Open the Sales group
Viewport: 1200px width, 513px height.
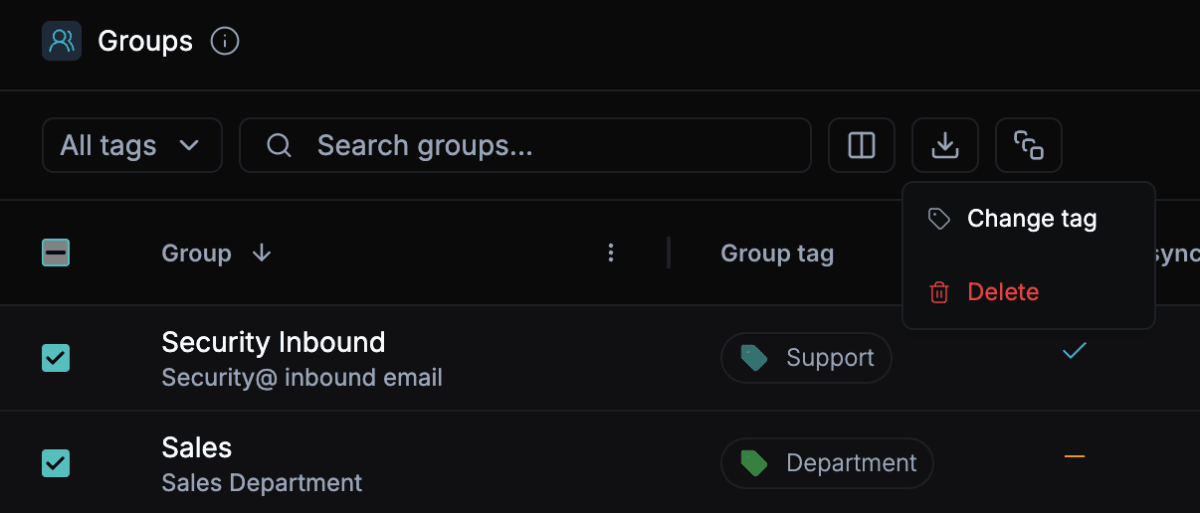pyautogui.click(x=197, y=447)
